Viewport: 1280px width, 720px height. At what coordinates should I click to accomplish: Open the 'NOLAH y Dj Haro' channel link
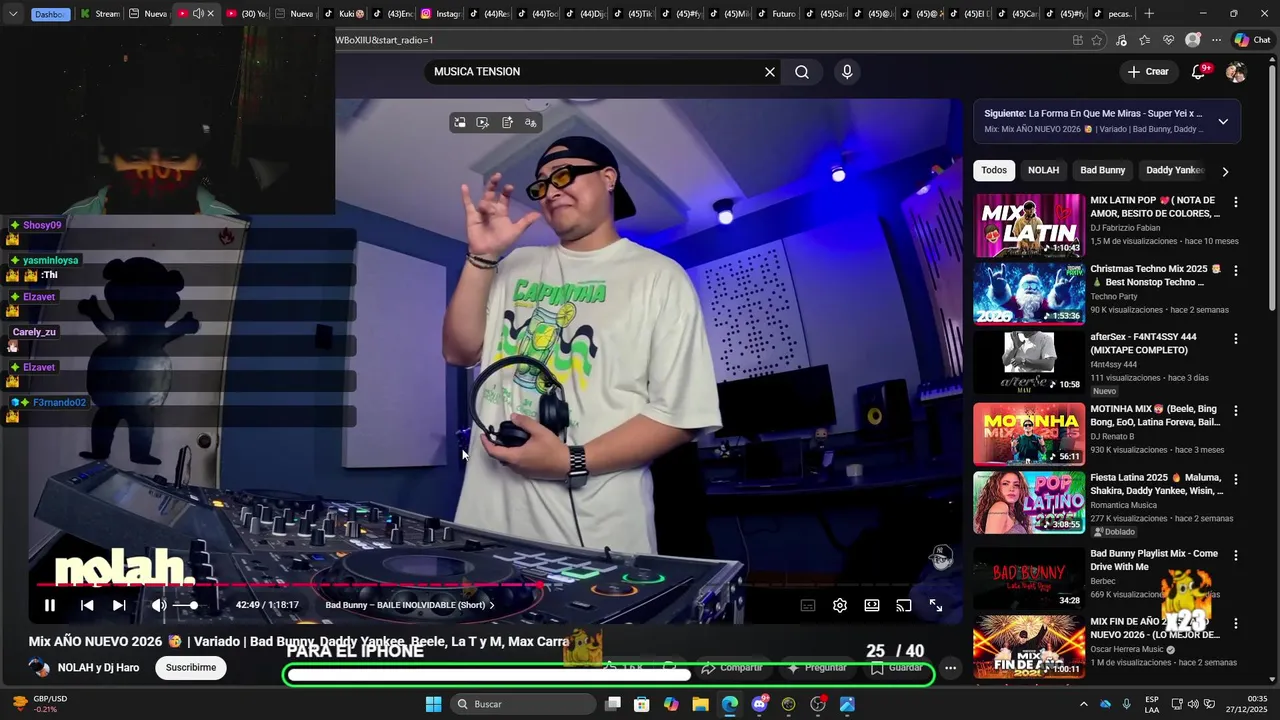click(x=98, y=667)
